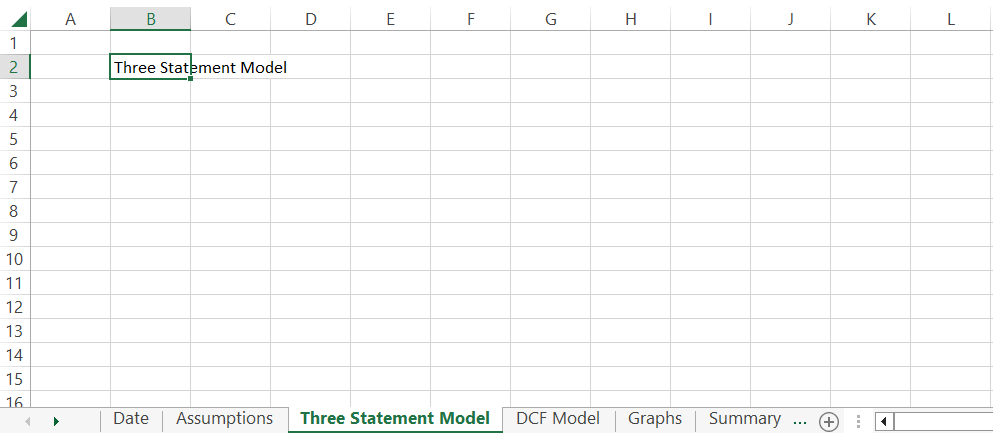Show more sheet tabs via ellipsis
The image size is (993, 433).
(799, 420)
